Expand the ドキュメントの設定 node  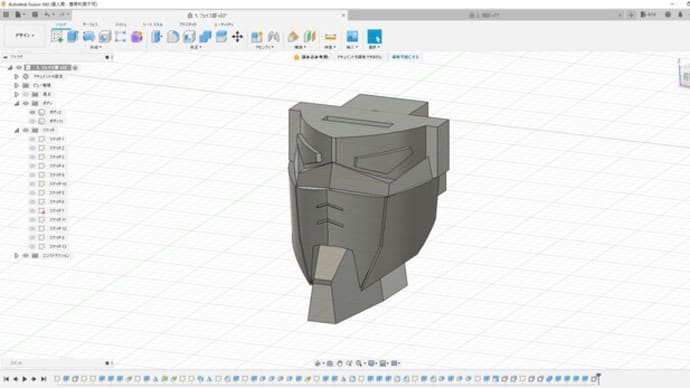click(17, 76)
